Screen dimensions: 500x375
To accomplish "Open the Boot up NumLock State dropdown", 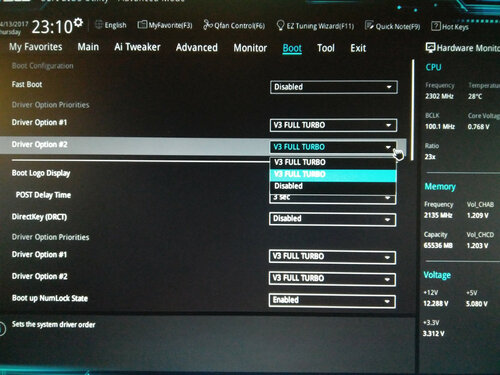I will click(332, 300).
